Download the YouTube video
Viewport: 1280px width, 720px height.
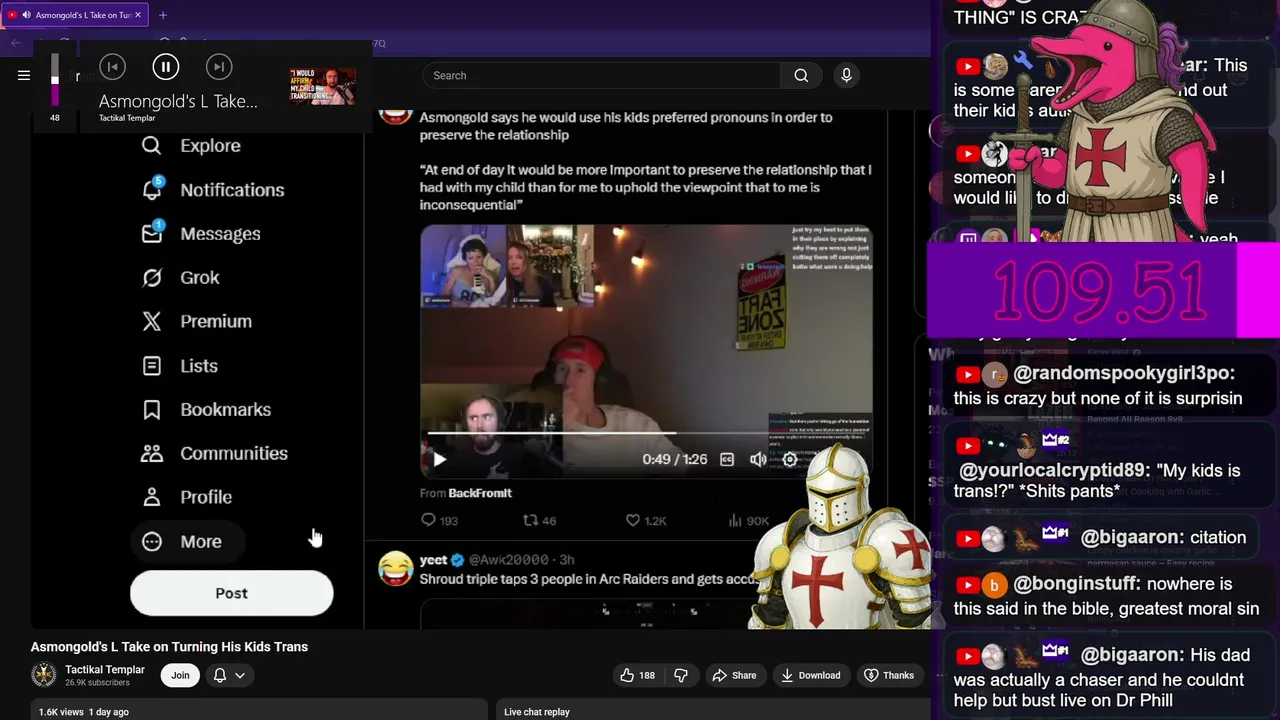(x=810, y=675)
